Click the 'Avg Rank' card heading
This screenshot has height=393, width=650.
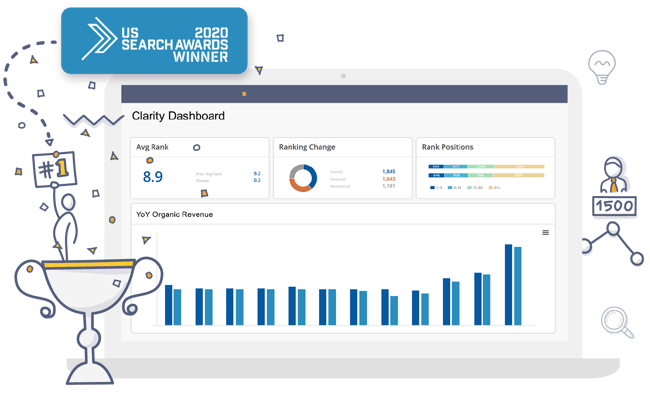point(152,147)
